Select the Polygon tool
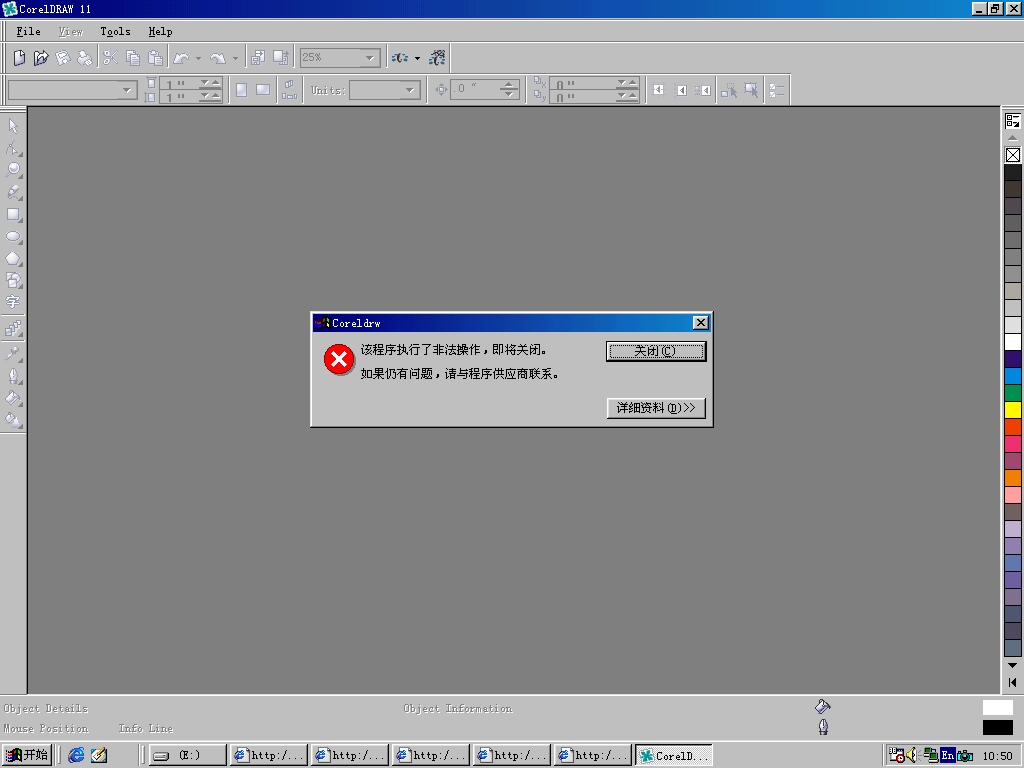The width and height of the screenshot is (1024, 768). [13, 259]
